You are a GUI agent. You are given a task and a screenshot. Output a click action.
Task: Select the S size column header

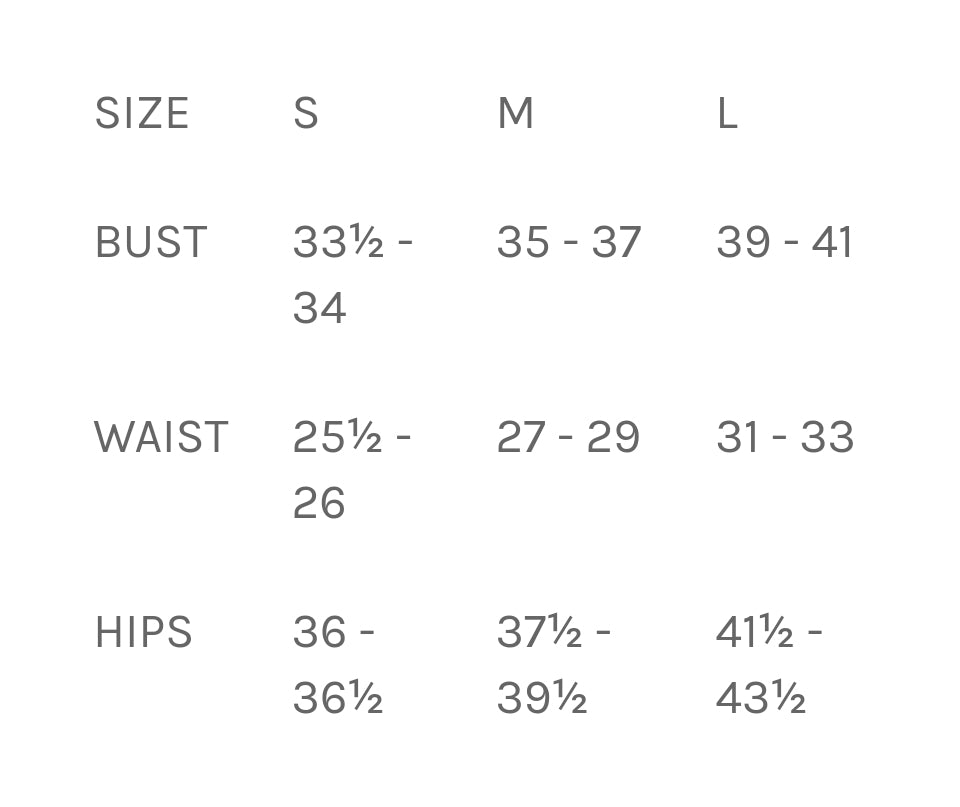click(306, 114)
